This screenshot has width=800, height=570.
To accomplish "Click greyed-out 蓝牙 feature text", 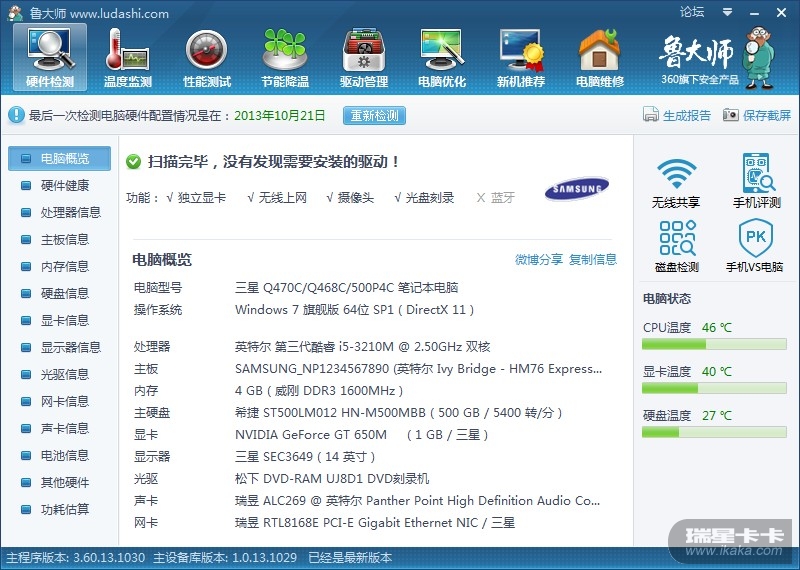I will pyautogui.click(x=503, y=197).
